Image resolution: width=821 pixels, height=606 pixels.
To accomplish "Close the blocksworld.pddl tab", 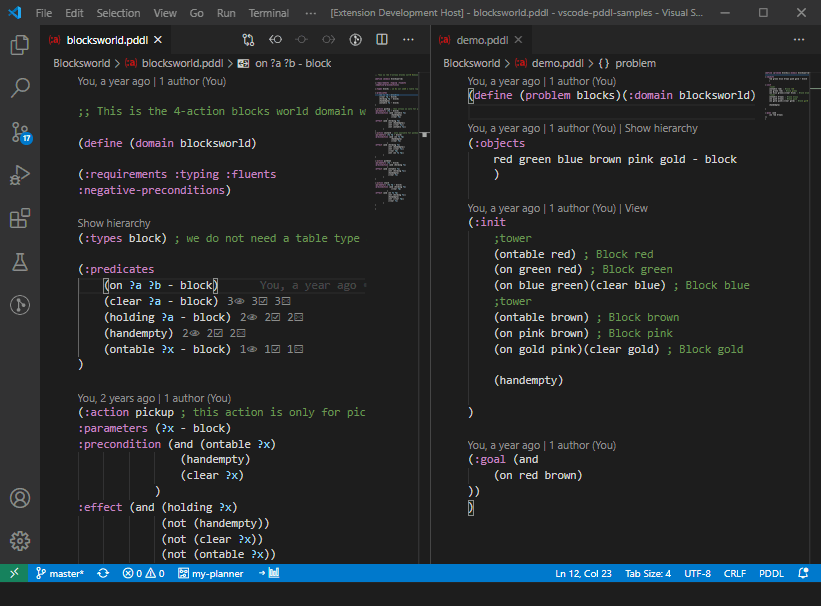I will tap(158, 40).
